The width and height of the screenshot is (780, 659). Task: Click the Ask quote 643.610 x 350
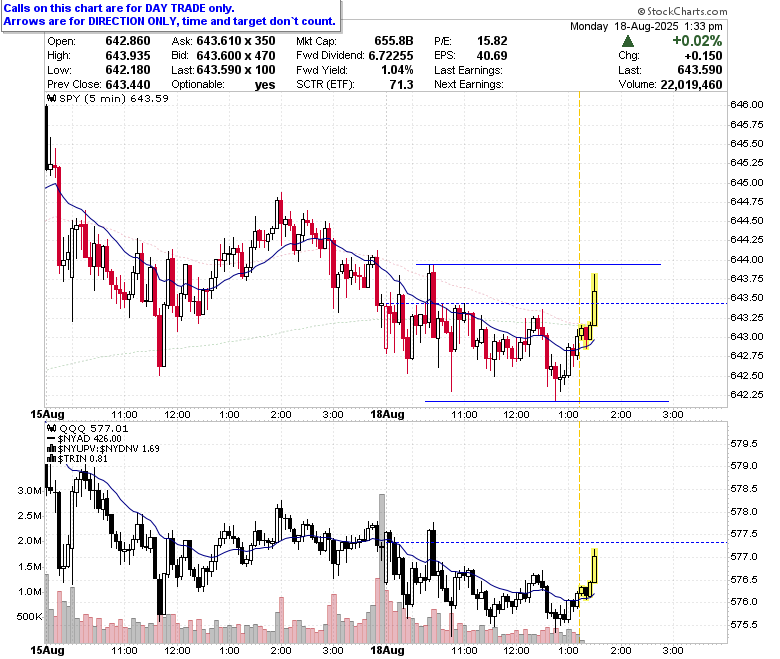point(236,41)
